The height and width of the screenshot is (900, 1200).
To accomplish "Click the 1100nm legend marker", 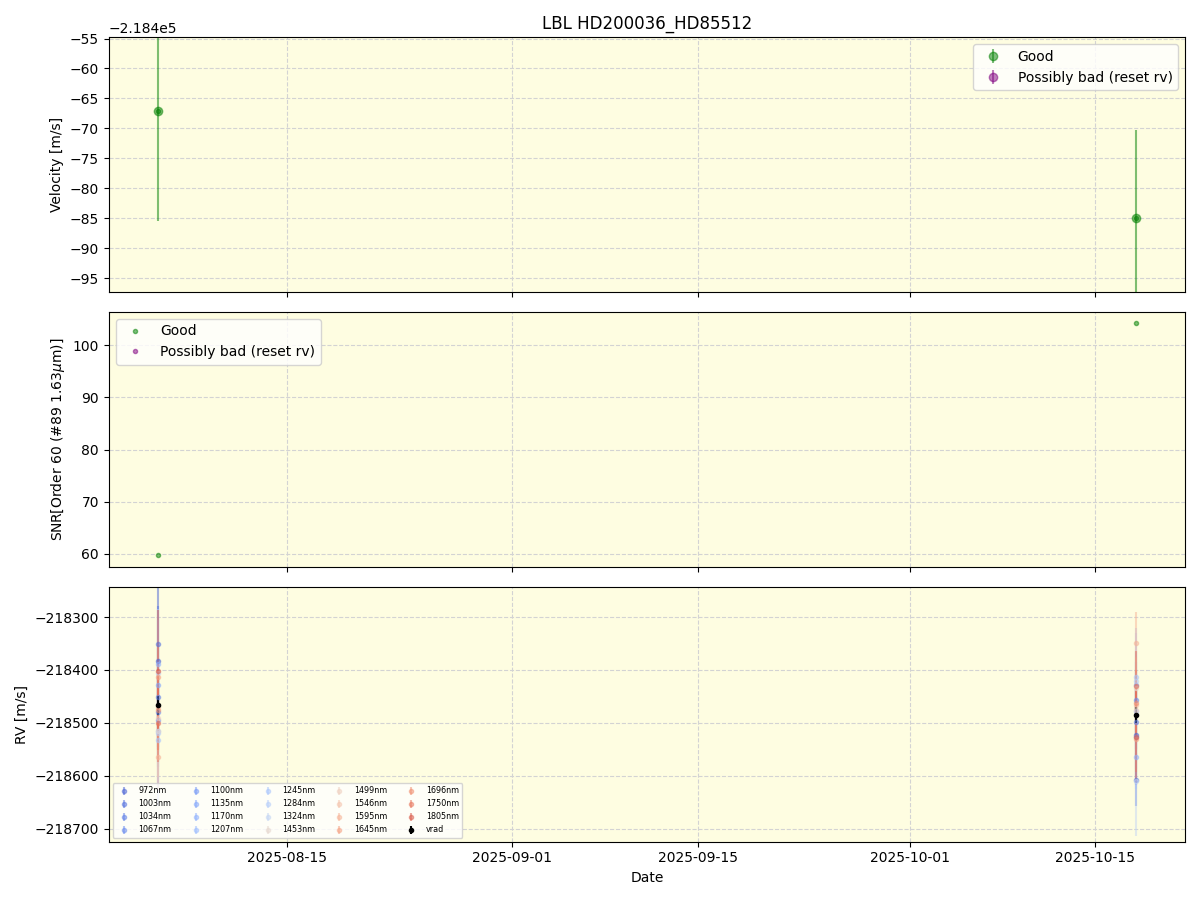I will coord(196,791).
